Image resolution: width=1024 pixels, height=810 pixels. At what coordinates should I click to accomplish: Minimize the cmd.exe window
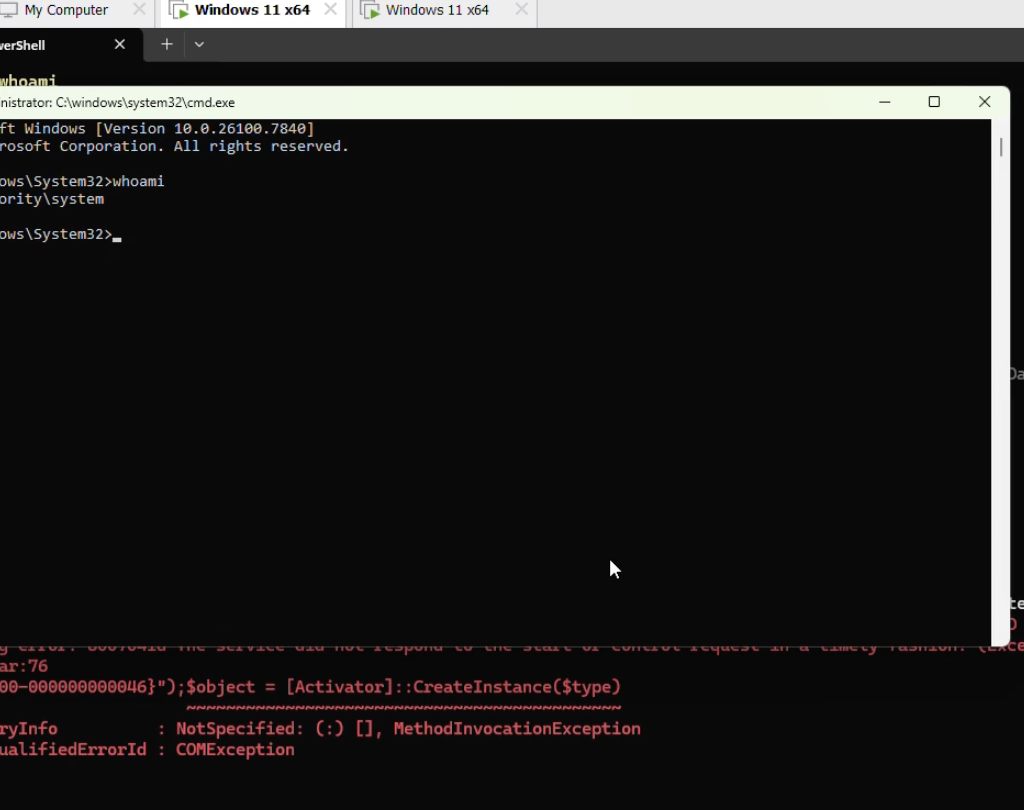884,102
